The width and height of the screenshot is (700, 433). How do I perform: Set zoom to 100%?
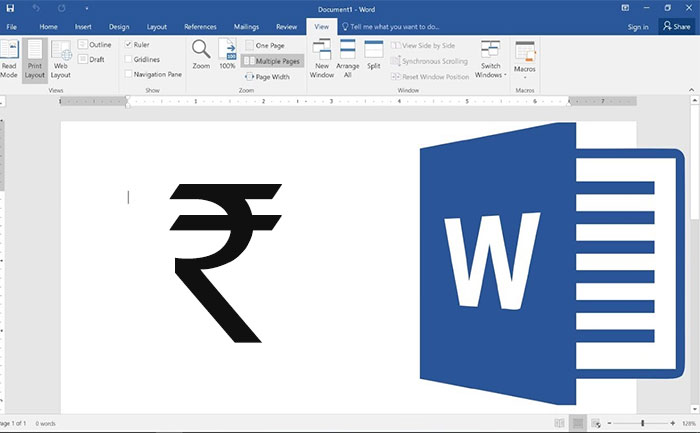point(227,57)
